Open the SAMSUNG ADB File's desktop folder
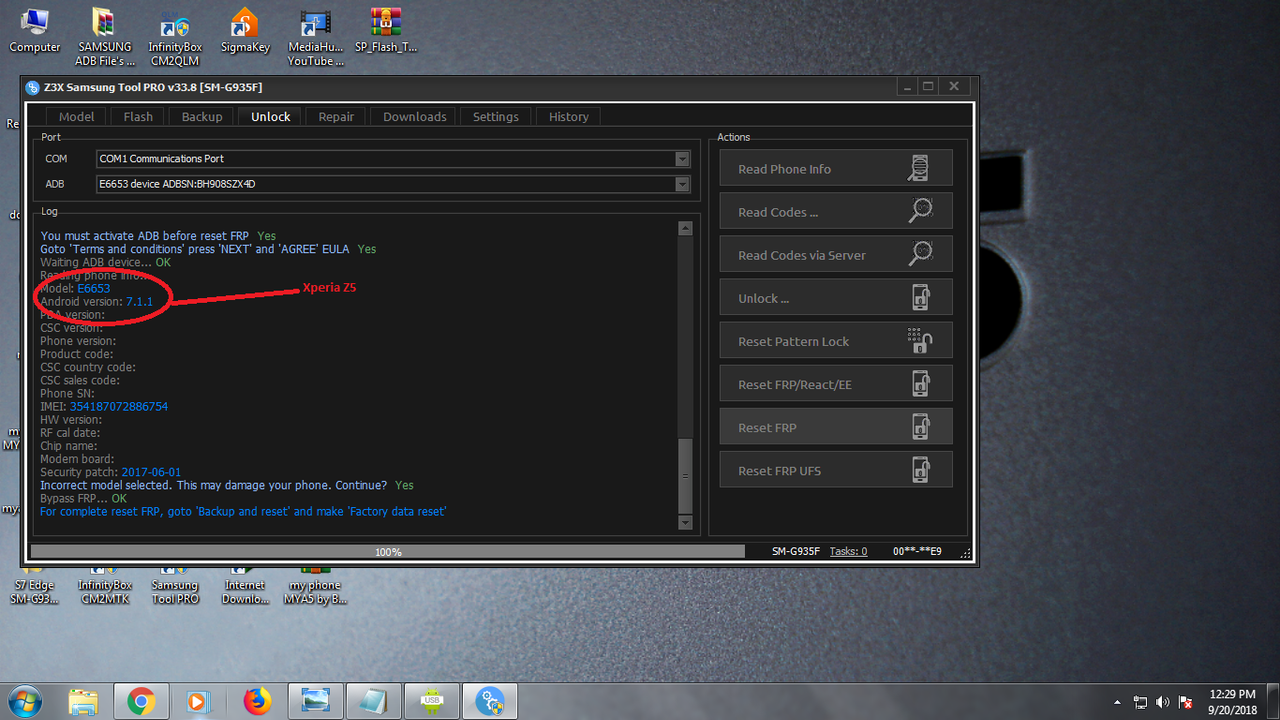The width and height of the screenshot is (1280, 720). tap(105, 37)
